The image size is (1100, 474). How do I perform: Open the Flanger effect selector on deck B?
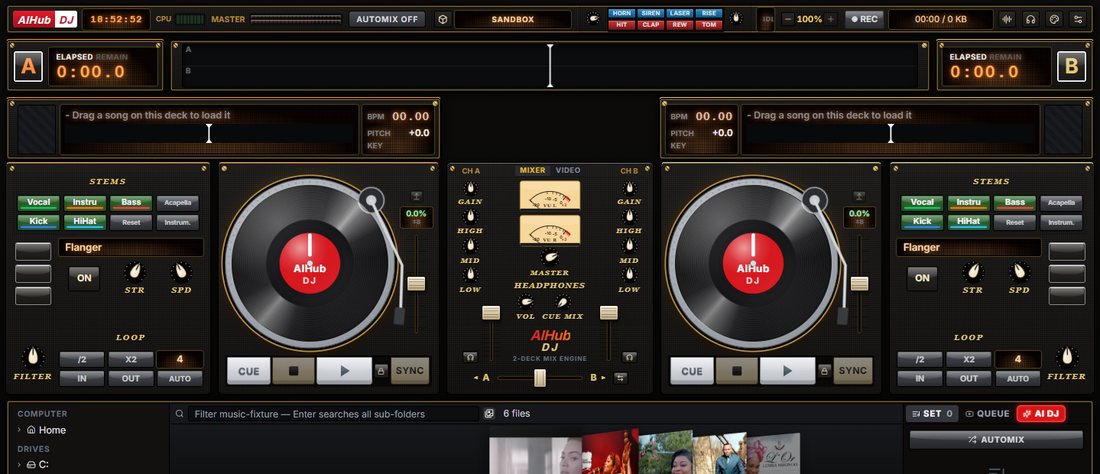point(969,248)
